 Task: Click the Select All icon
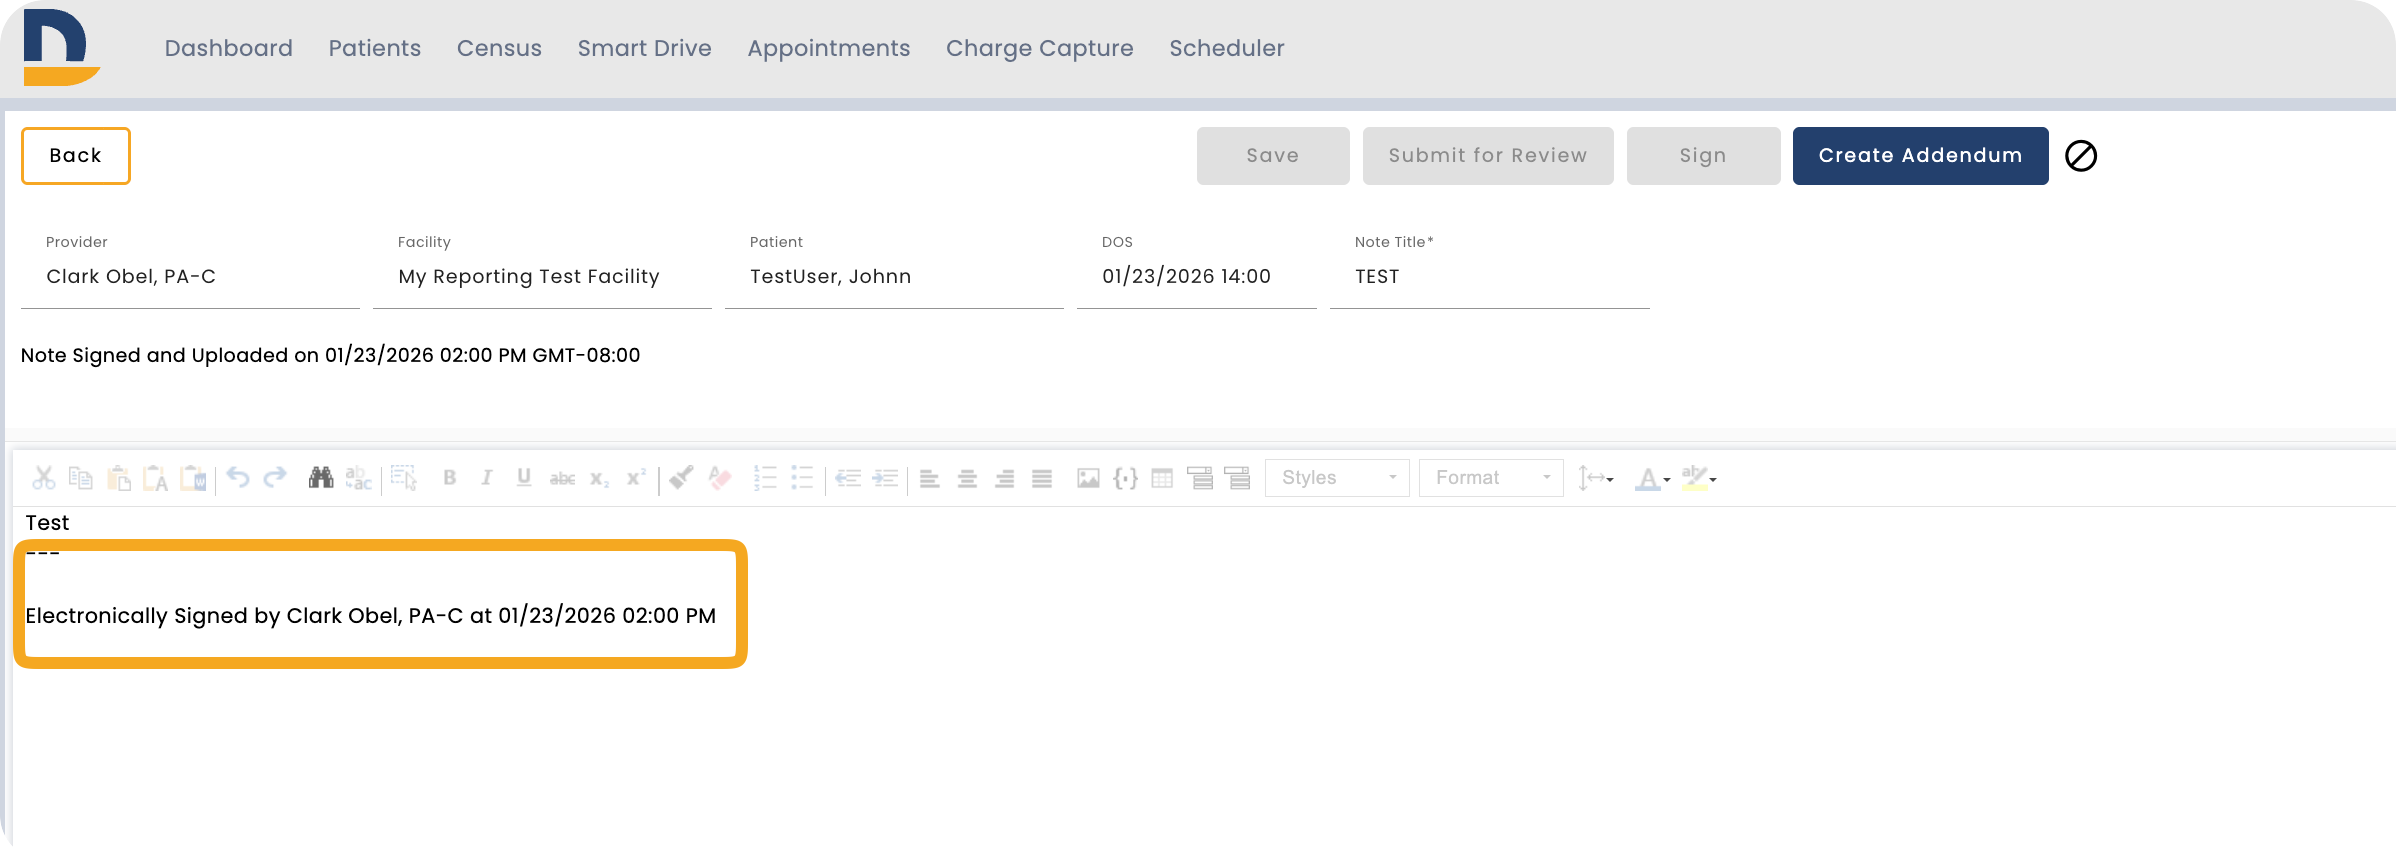click(x=404, y=478)
